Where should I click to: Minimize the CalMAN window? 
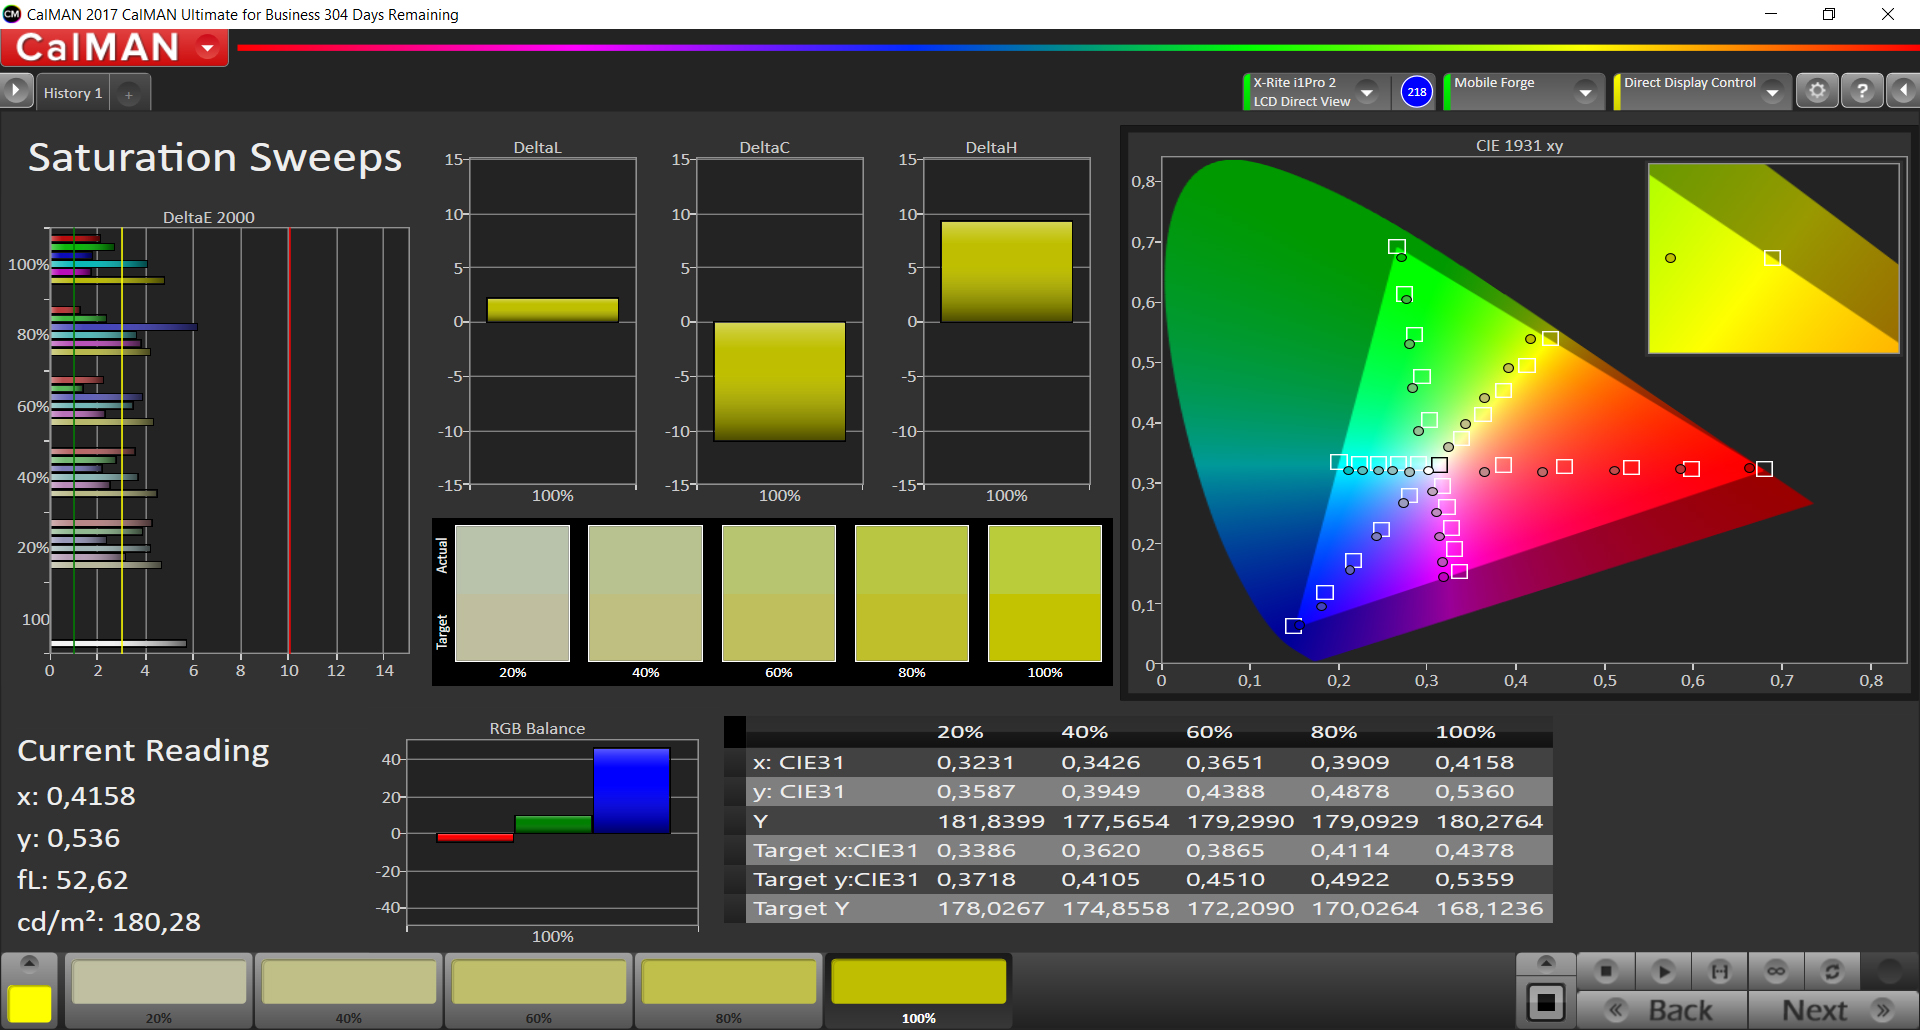1770,14
